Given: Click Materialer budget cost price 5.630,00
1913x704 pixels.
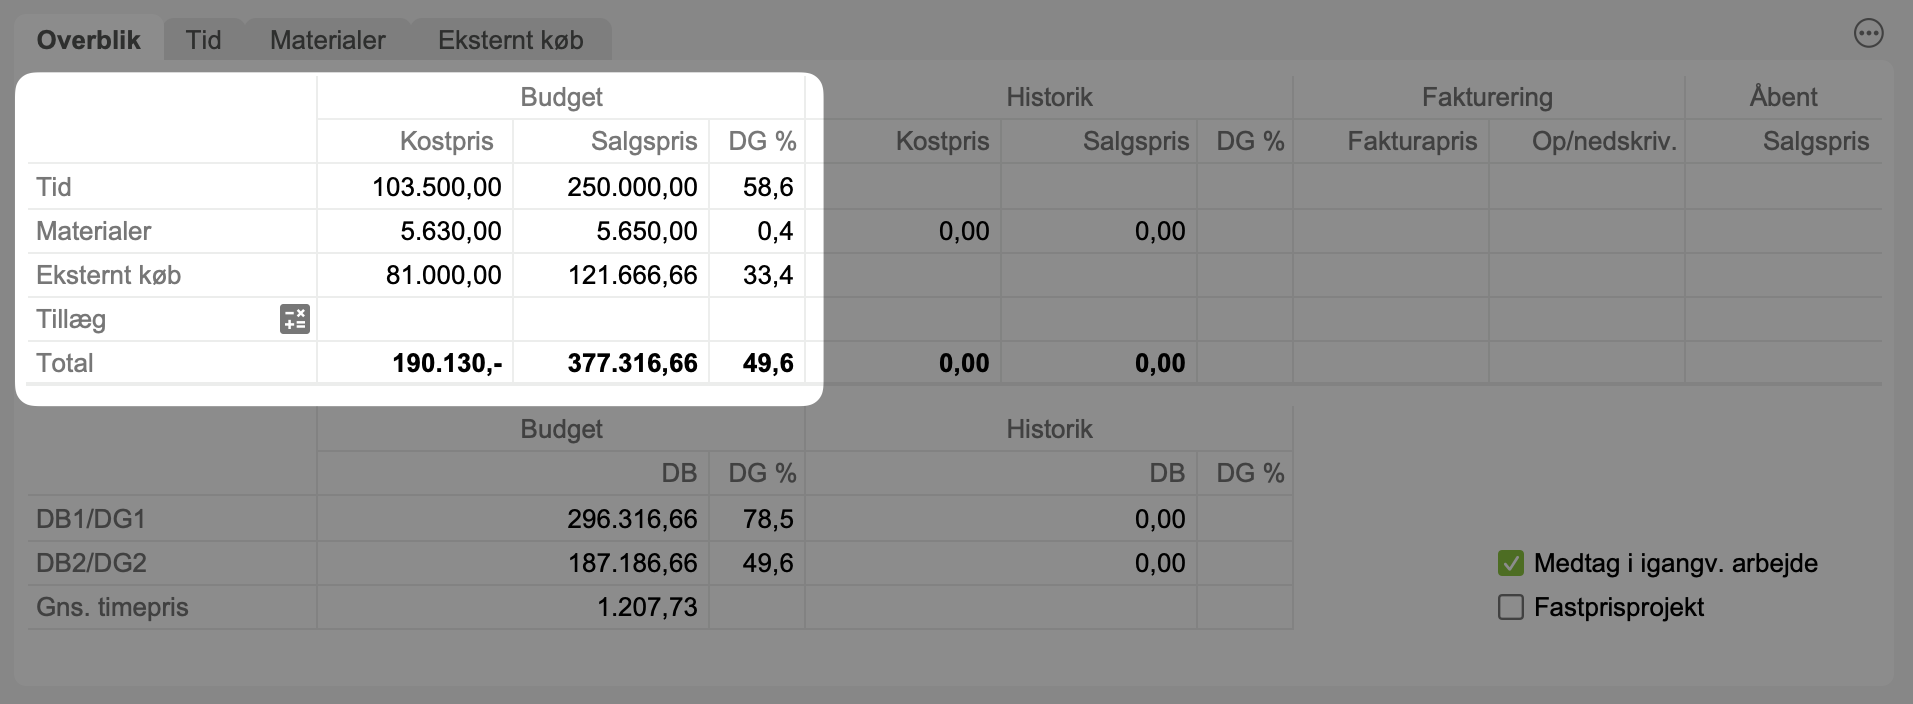Looking at the screenshot, I should pos(450,231).
